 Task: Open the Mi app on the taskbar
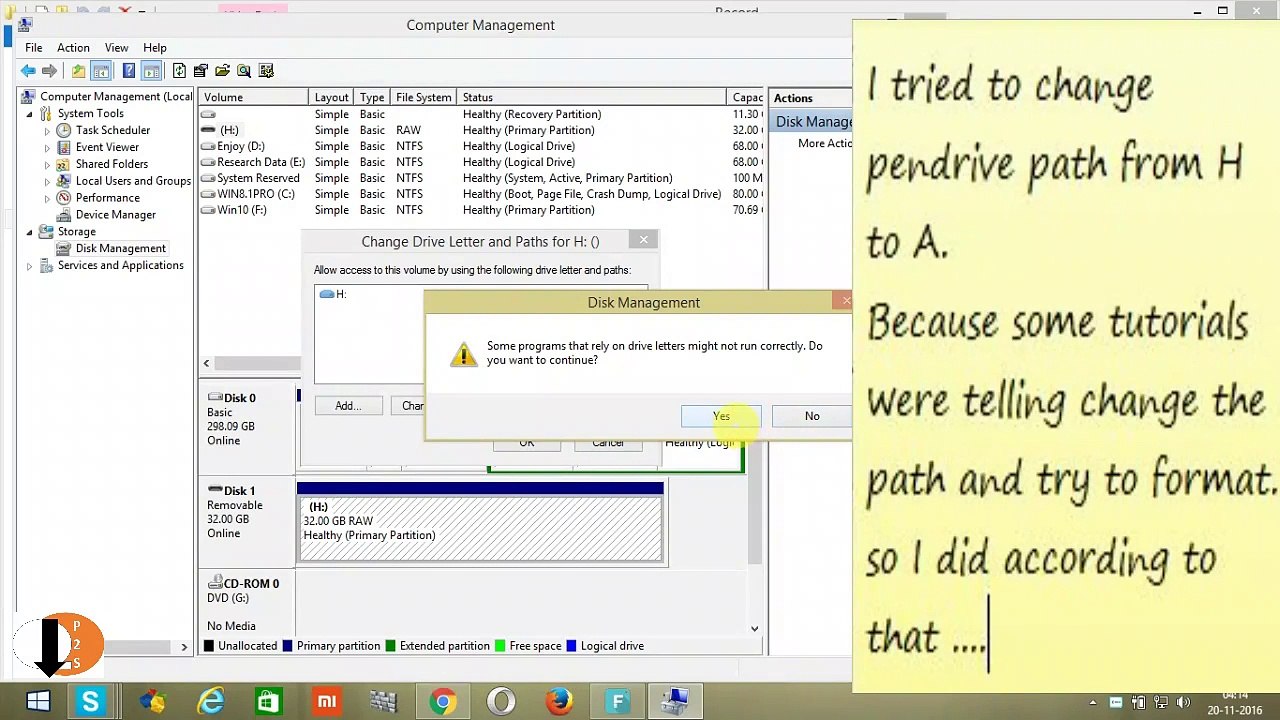[326, 702]
